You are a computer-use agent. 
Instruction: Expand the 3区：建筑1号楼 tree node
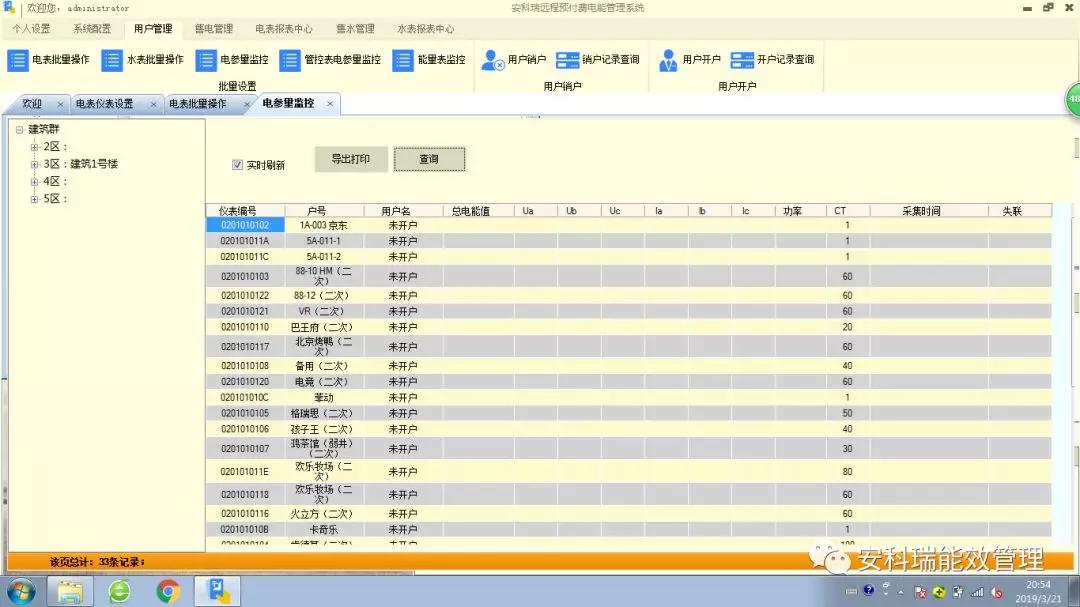(33, 166)
